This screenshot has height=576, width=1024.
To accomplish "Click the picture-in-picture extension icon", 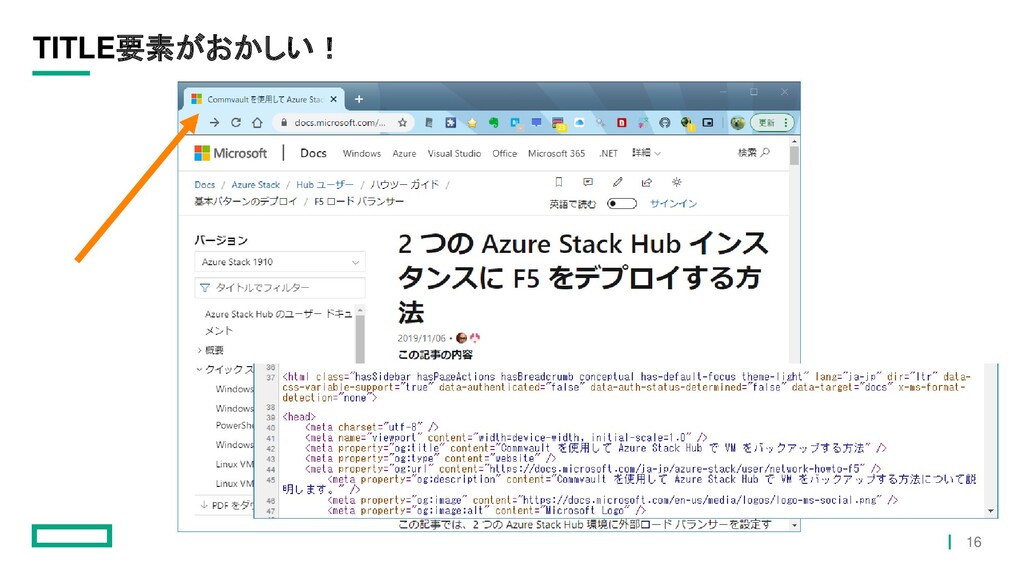I will point(708,122).
